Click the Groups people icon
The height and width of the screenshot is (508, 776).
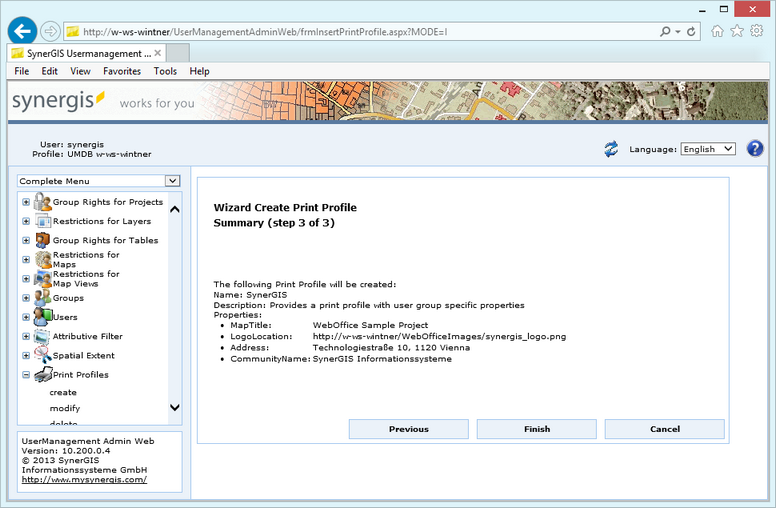pos(42,298)
